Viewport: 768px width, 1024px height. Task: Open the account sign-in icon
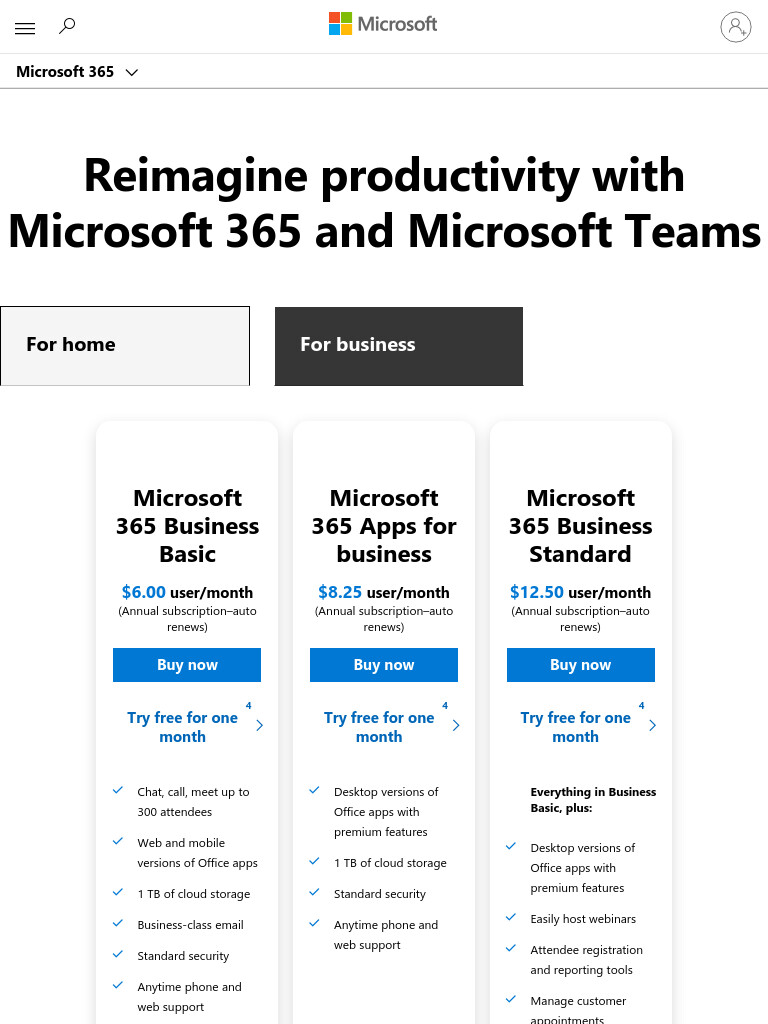735,27
